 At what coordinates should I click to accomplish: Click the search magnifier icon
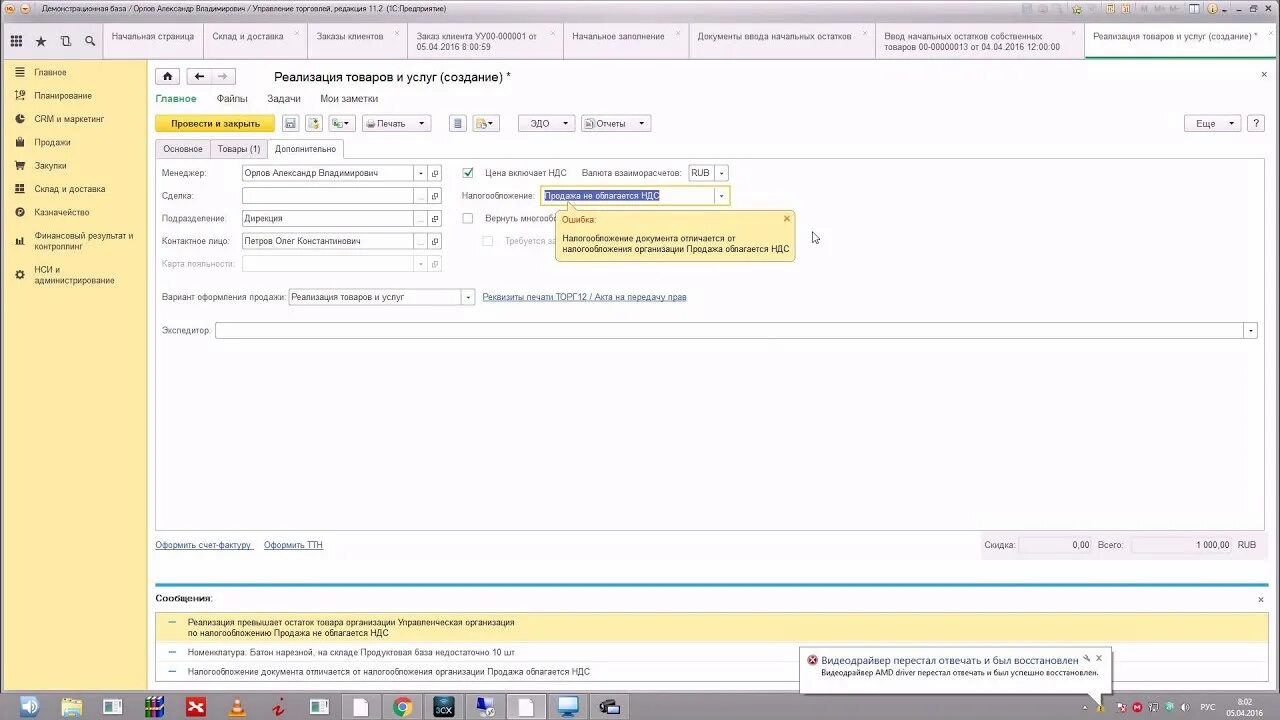click(x=90, y=41)
